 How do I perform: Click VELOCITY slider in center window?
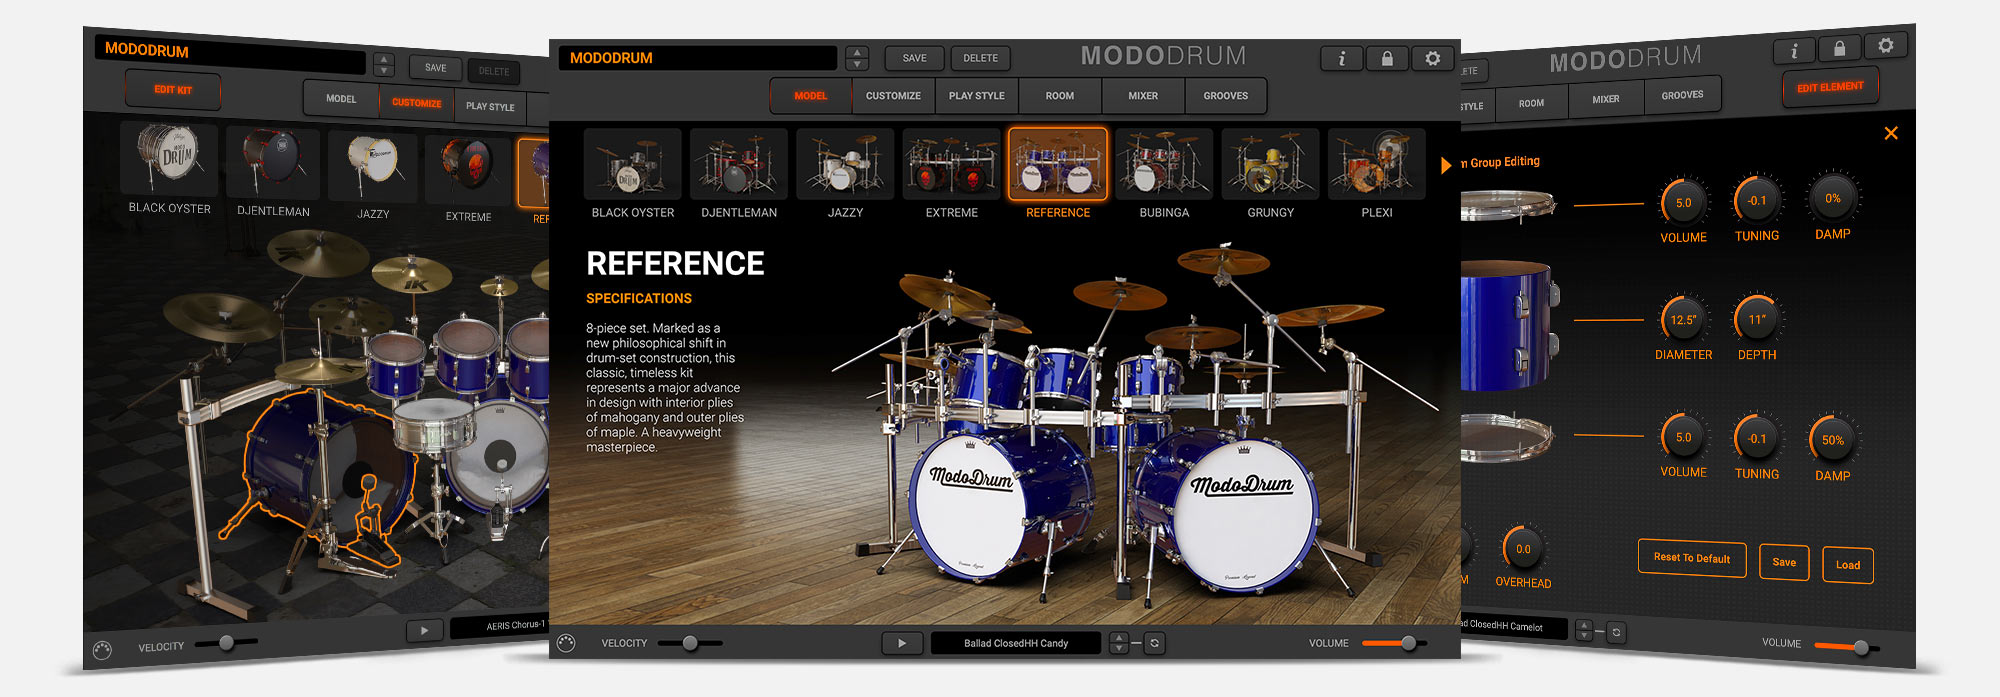coord(691,643)
